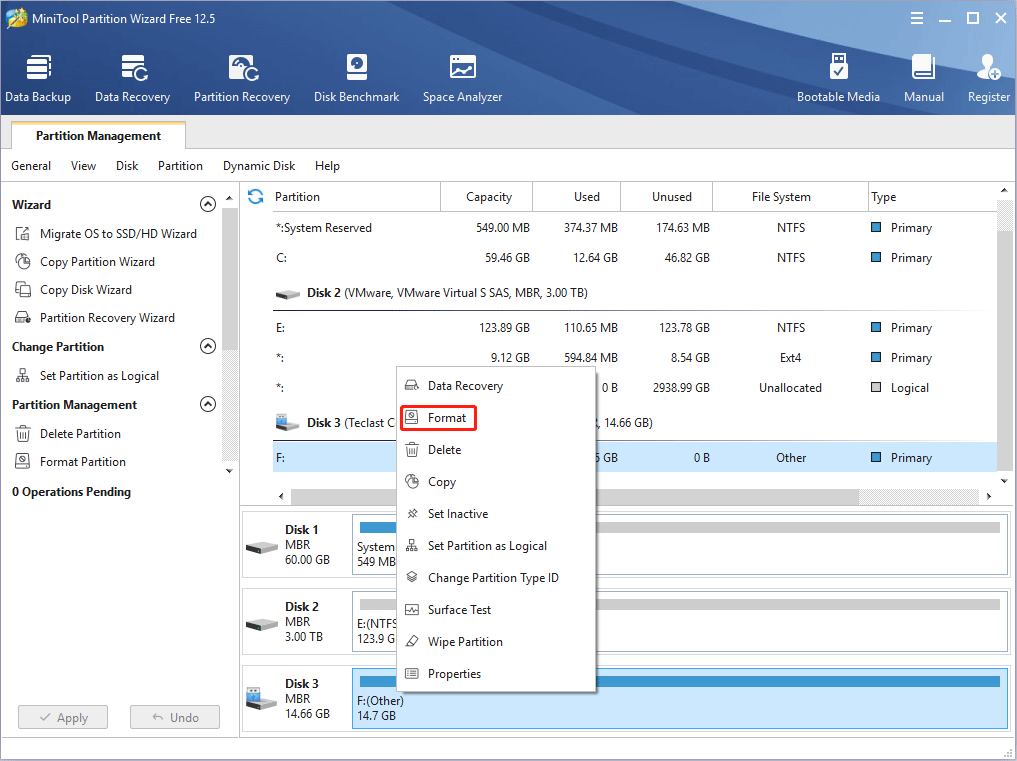Collapse the Change Partition section
The width and height of the screenshot is (1017, 761).
tap(208, 346)
